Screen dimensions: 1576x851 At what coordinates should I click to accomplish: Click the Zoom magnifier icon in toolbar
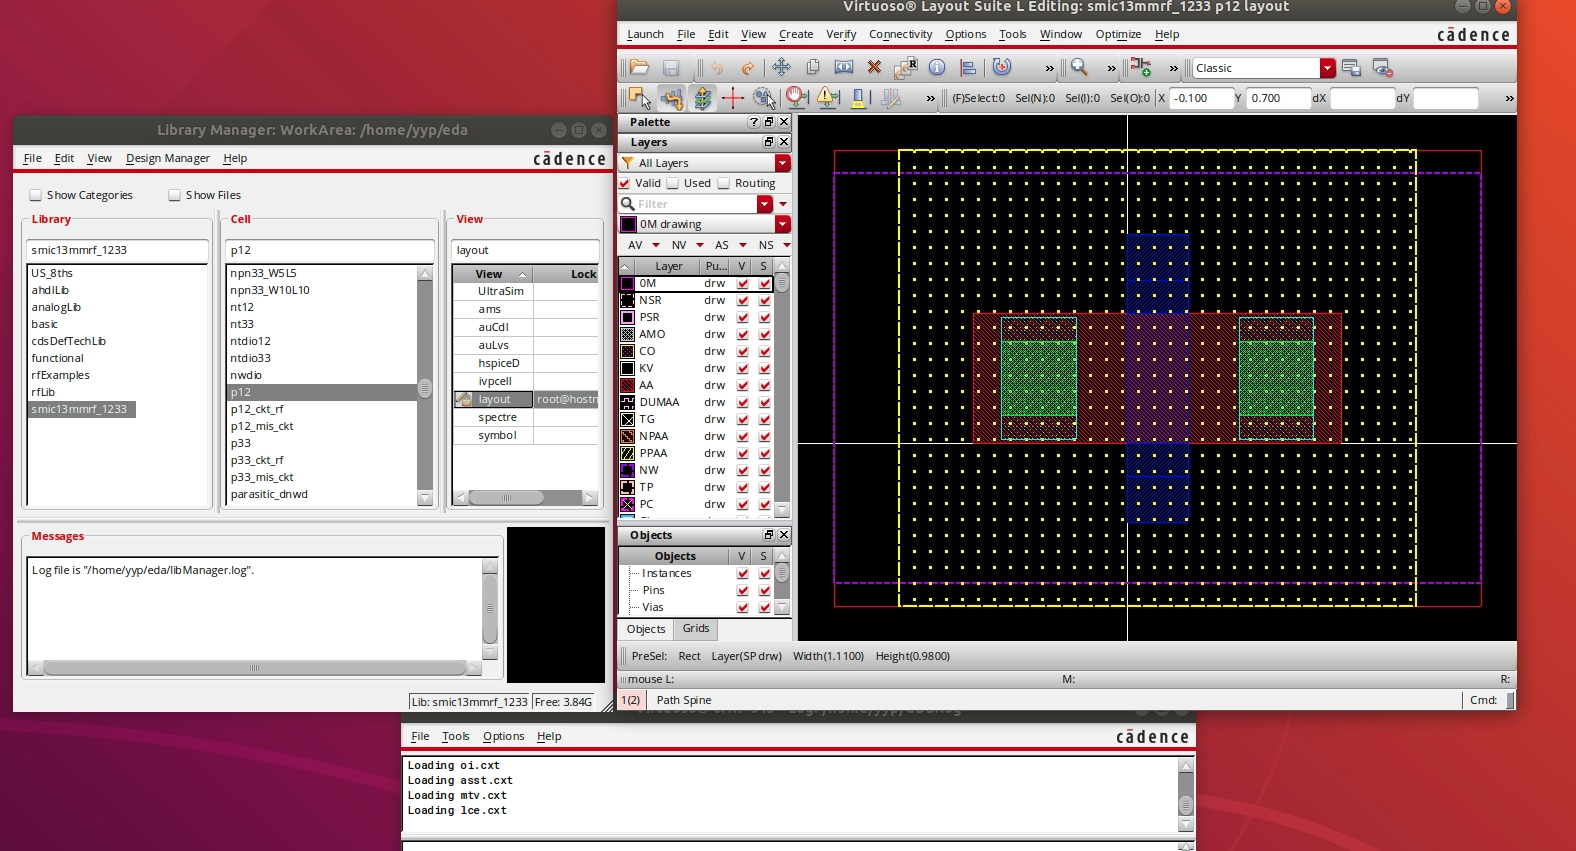(1079, 67)
